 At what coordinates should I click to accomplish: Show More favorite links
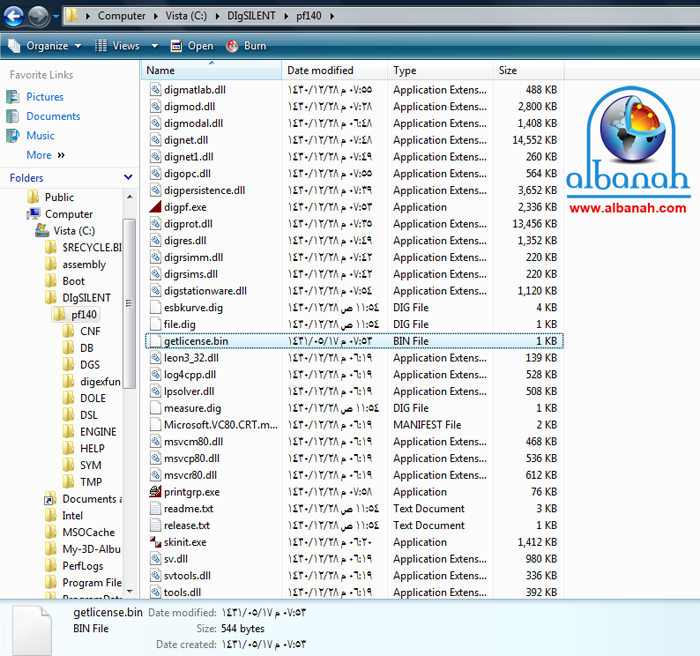45,155
